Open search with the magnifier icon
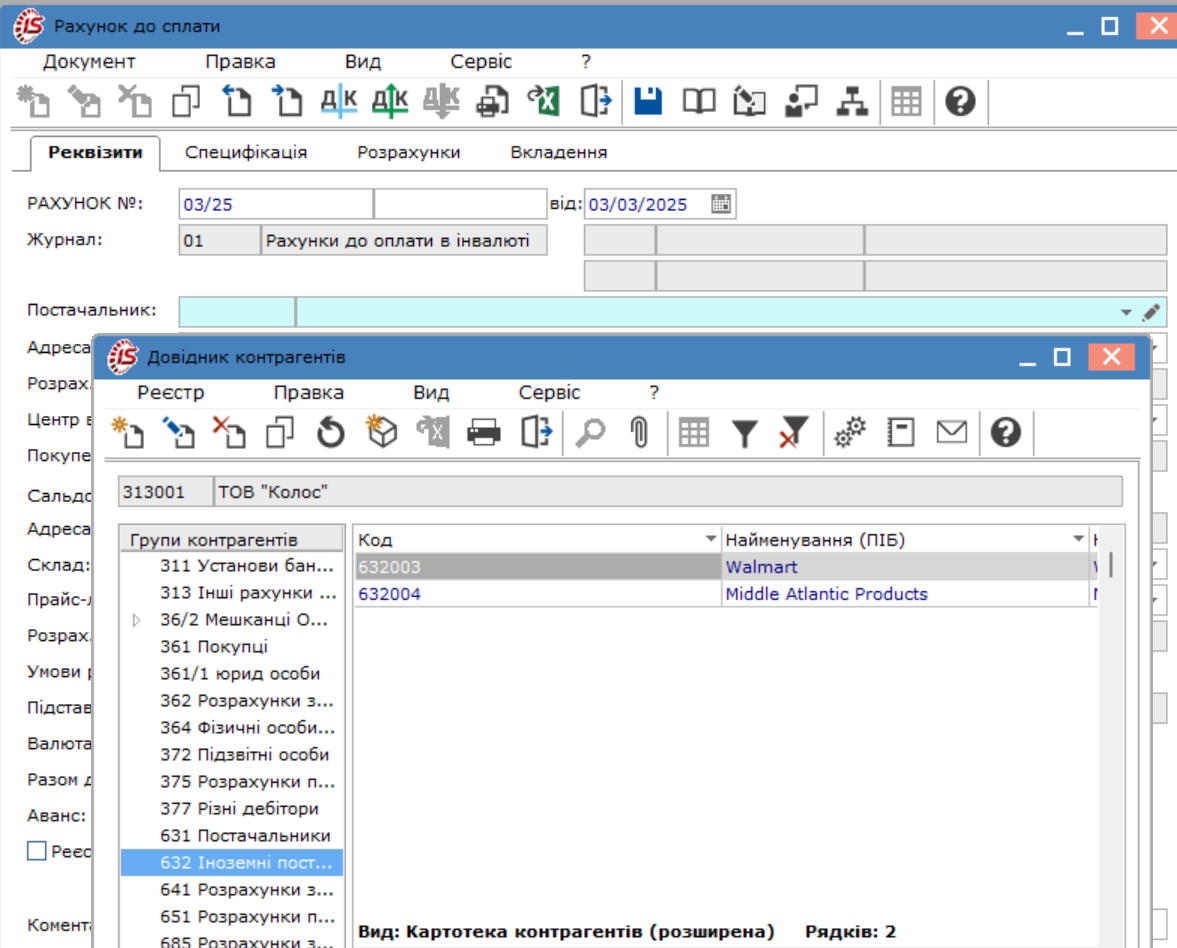Image resolution: width=1177 pixels, height=948 pixels. pyautogui.click(x=590, y=432)
